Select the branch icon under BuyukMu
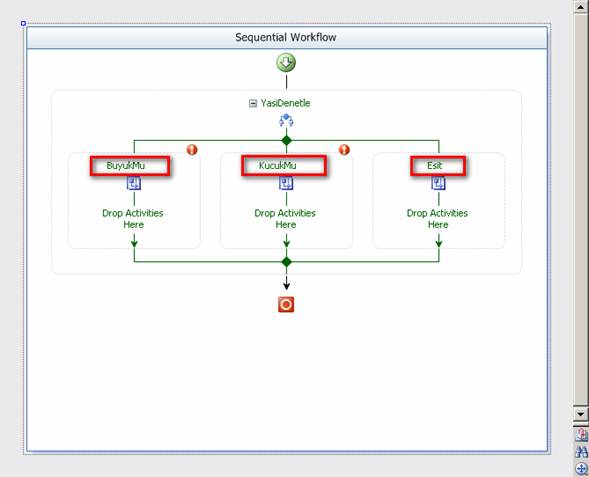Screen dimensions: 589x477 (134, 184)
